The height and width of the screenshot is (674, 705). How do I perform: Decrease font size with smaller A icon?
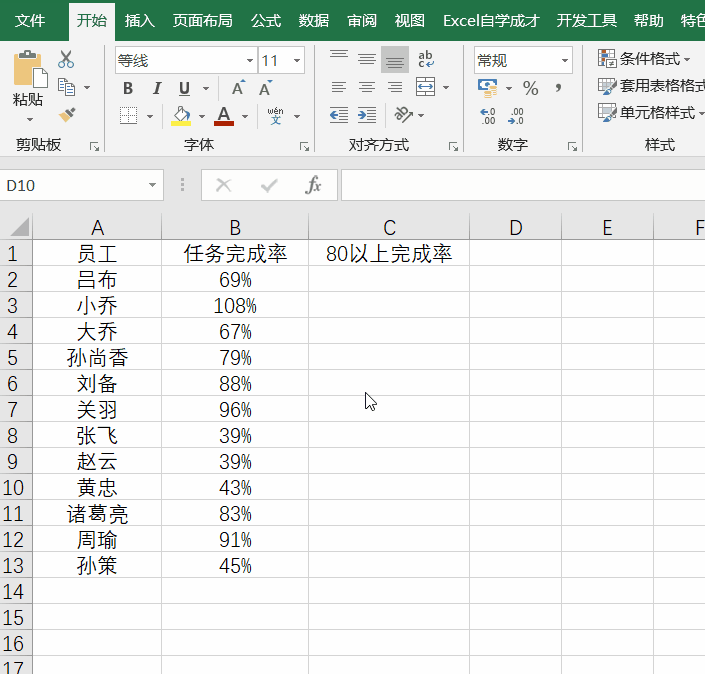pyautogui.click(x=266, y=88)
